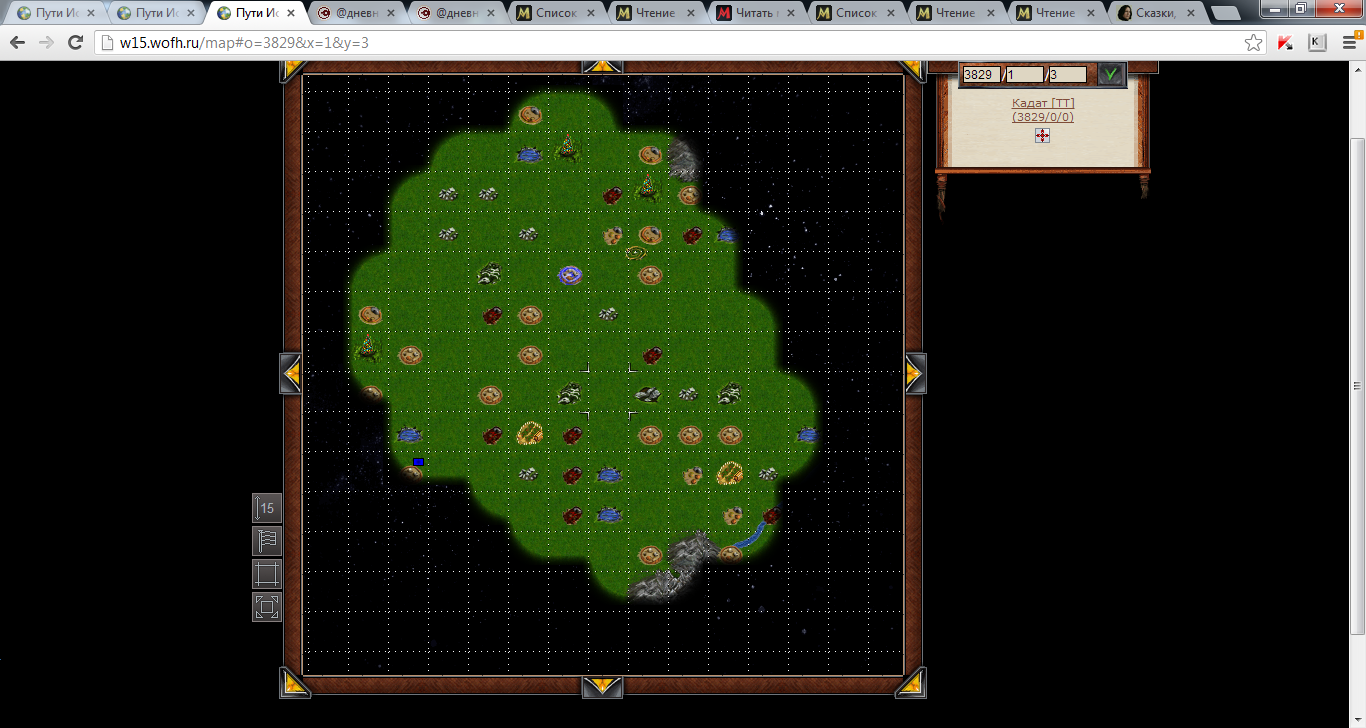Click the small blue square map marker
Screen dimensions: 1366x728
(x=418, y=462)
